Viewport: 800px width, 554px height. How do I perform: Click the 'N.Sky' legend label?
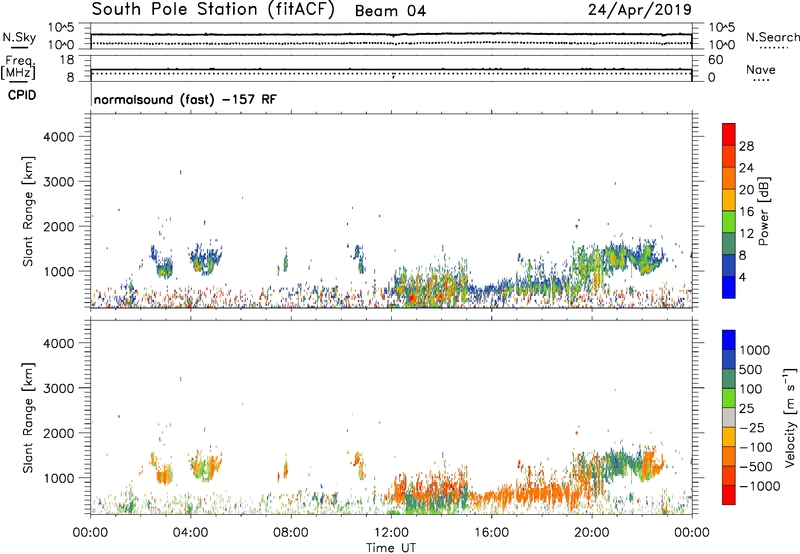coord(19,37)
